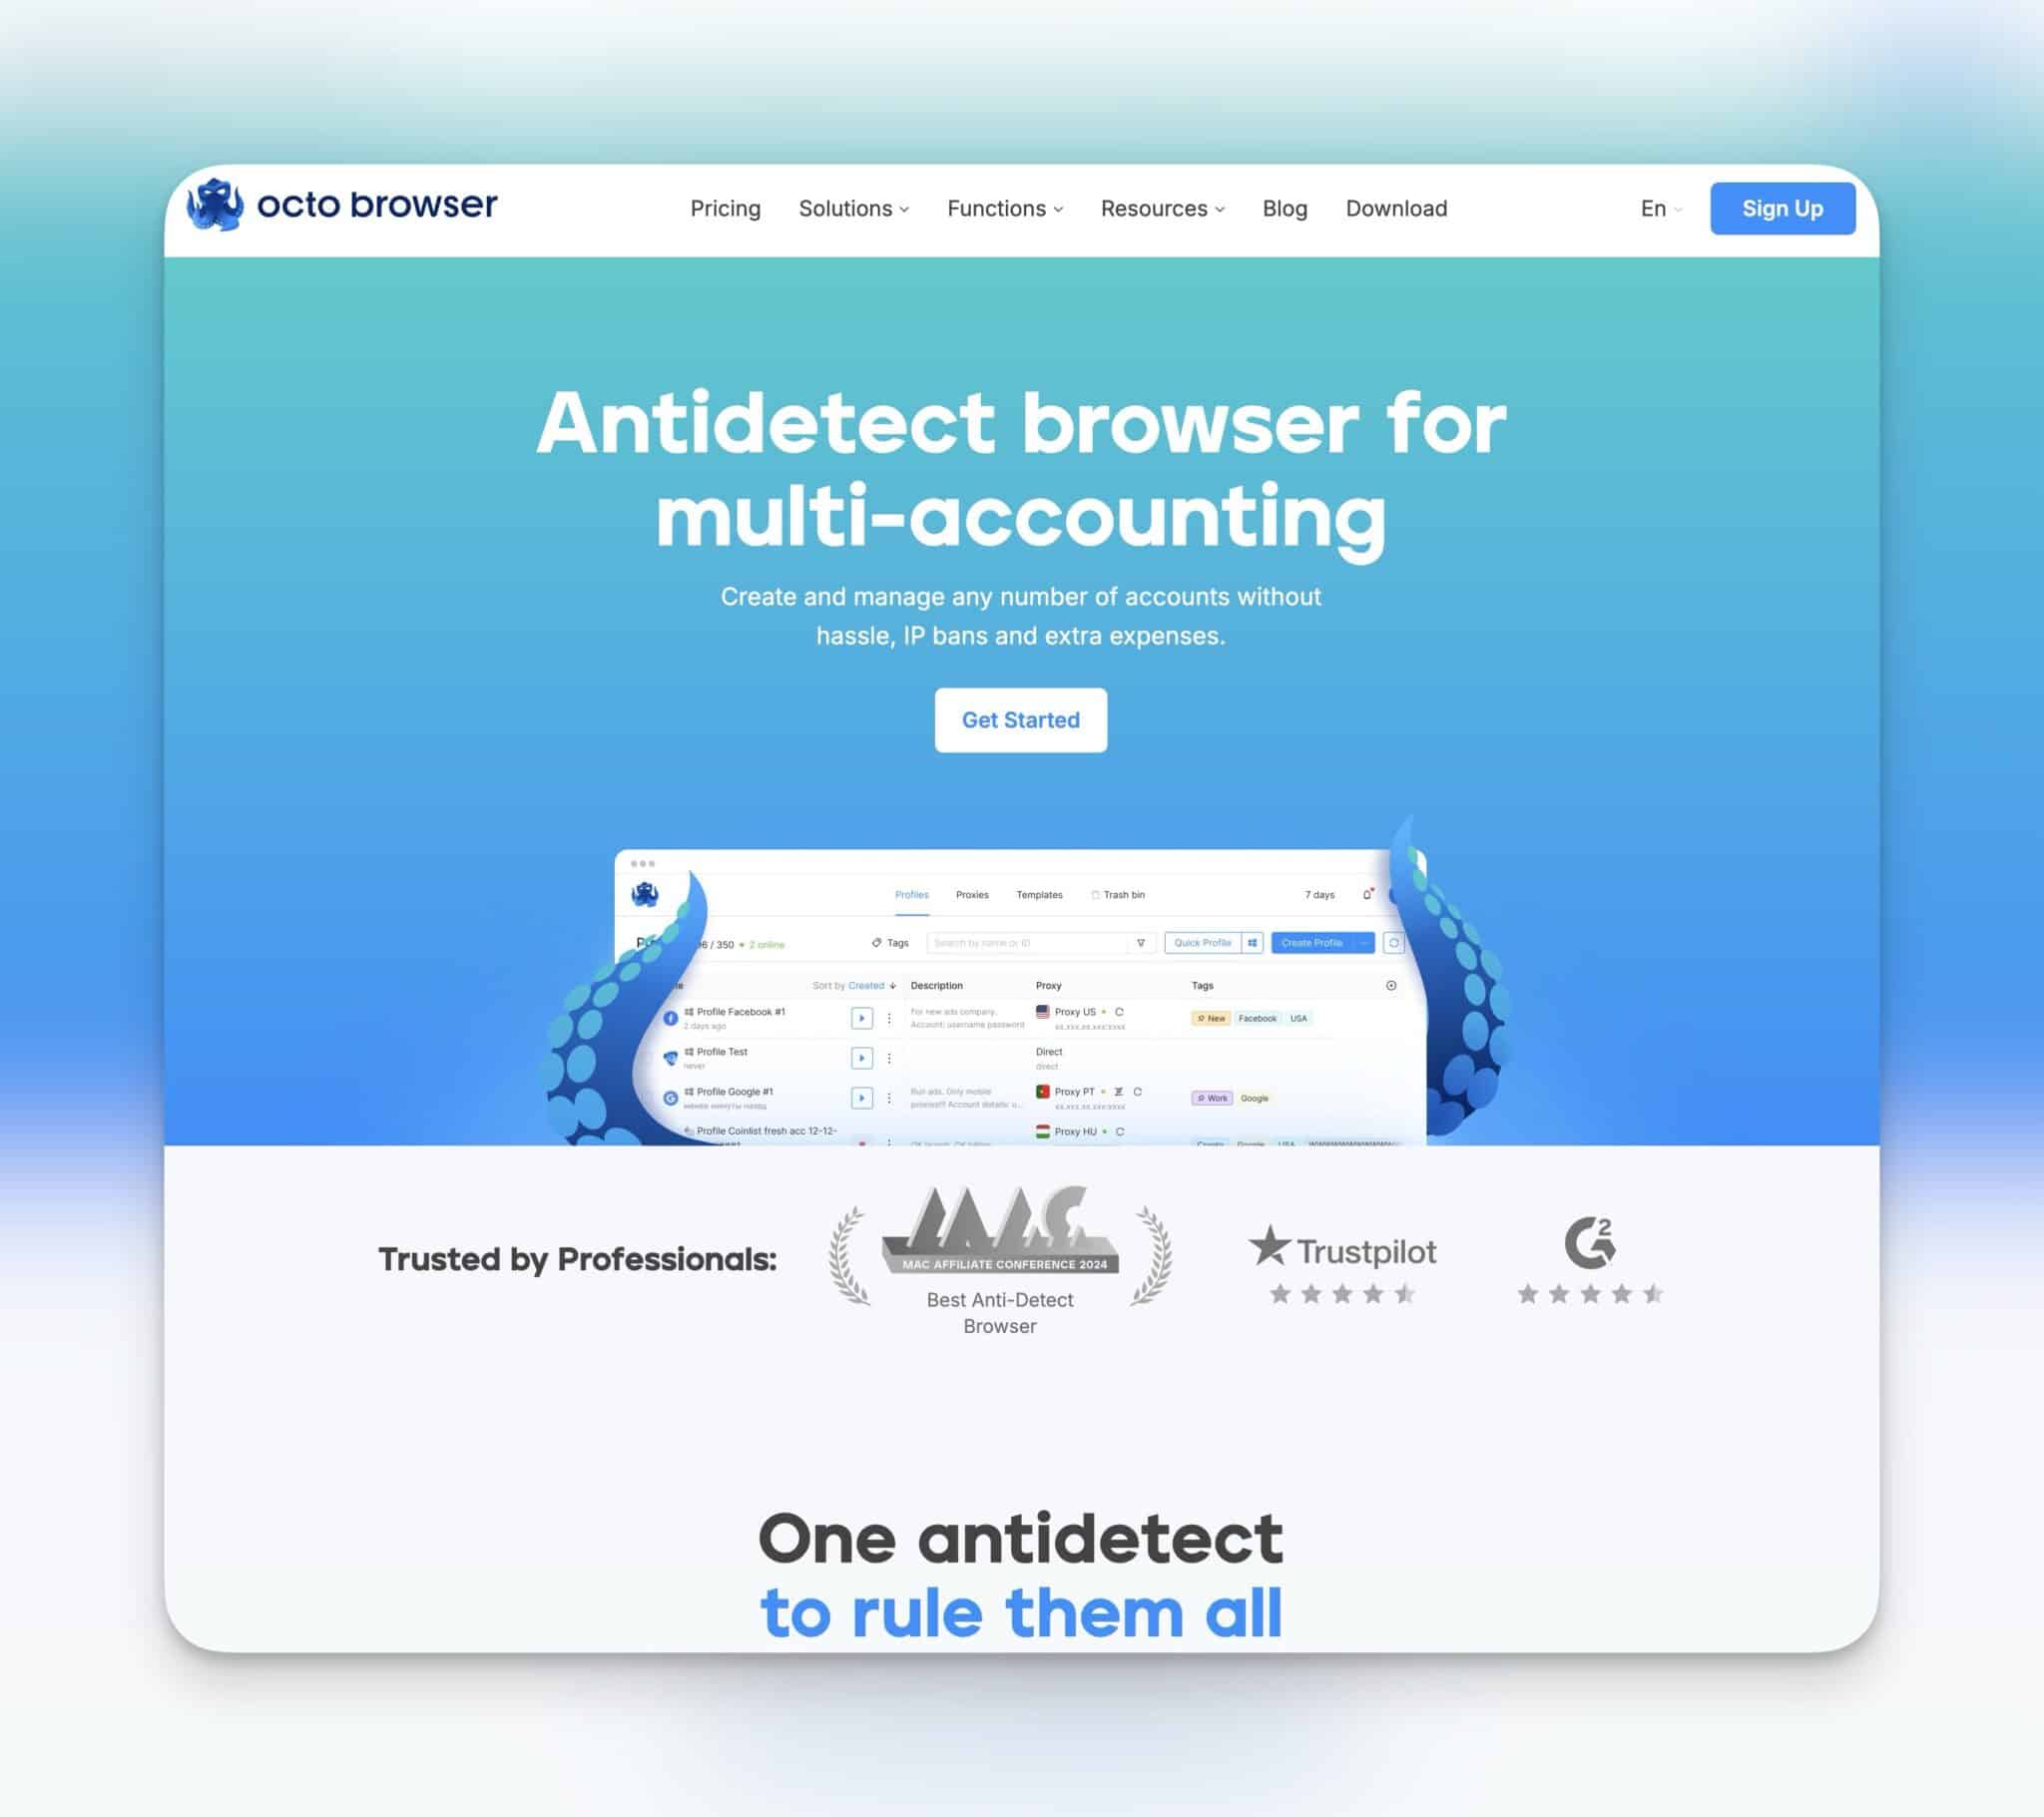2044x1817 pixels.
Task: Click the Get Started button
Action: (1019, 719)
